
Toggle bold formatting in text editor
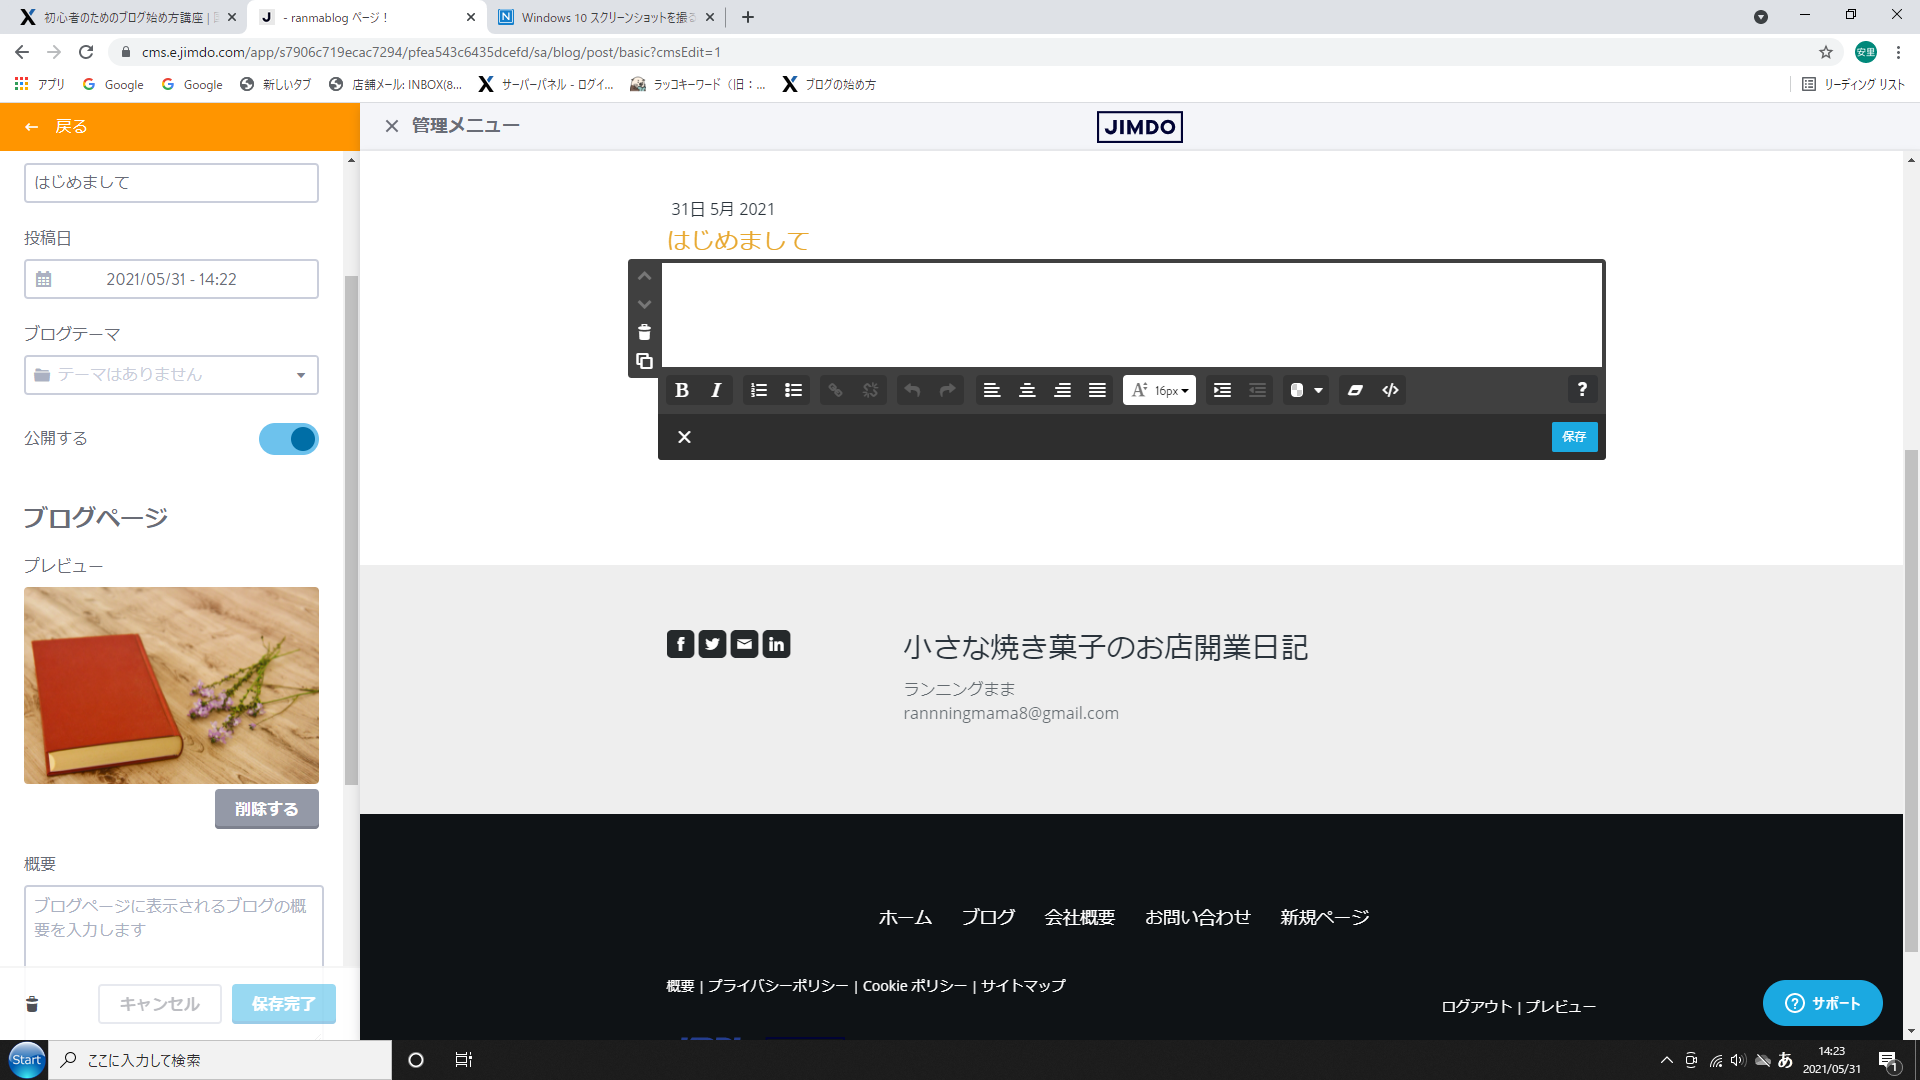click(682, 390)
